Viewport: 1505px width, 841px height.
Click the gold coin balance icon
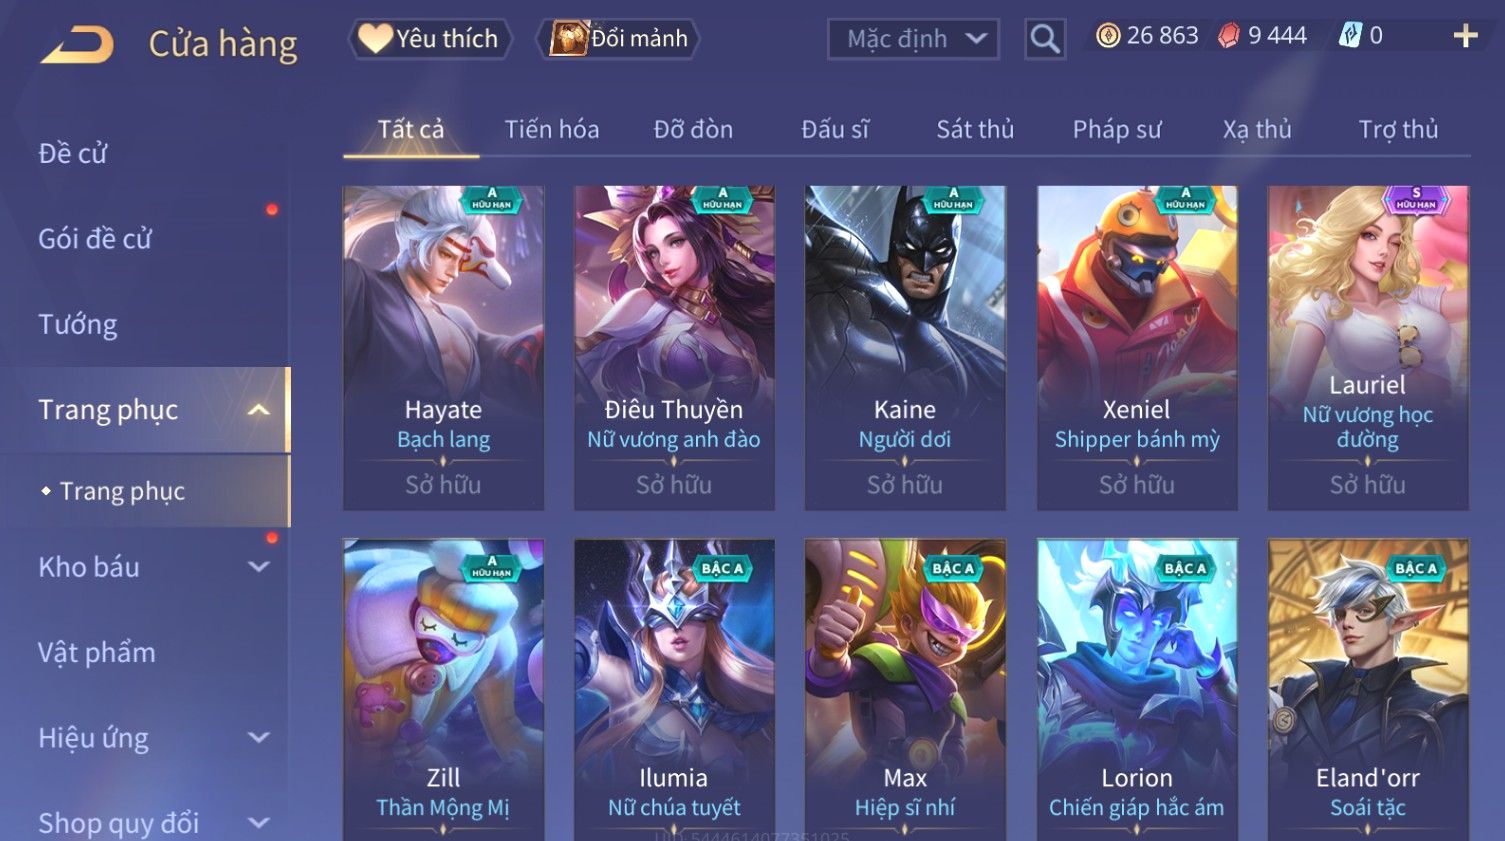click(1108, 36)
